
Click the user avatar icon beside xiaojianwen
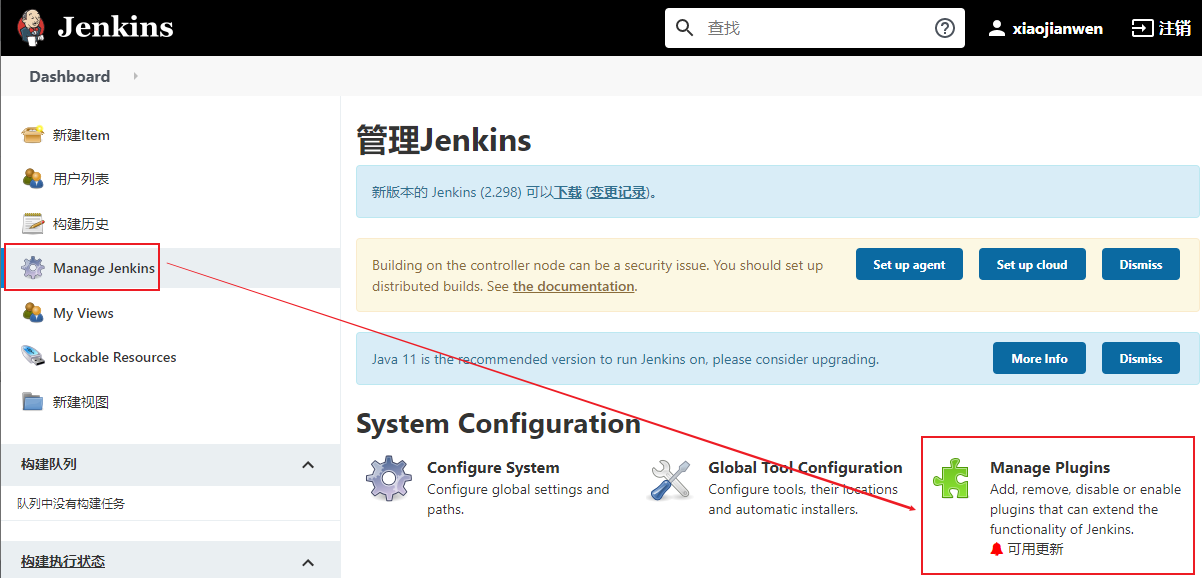(996, 28)
